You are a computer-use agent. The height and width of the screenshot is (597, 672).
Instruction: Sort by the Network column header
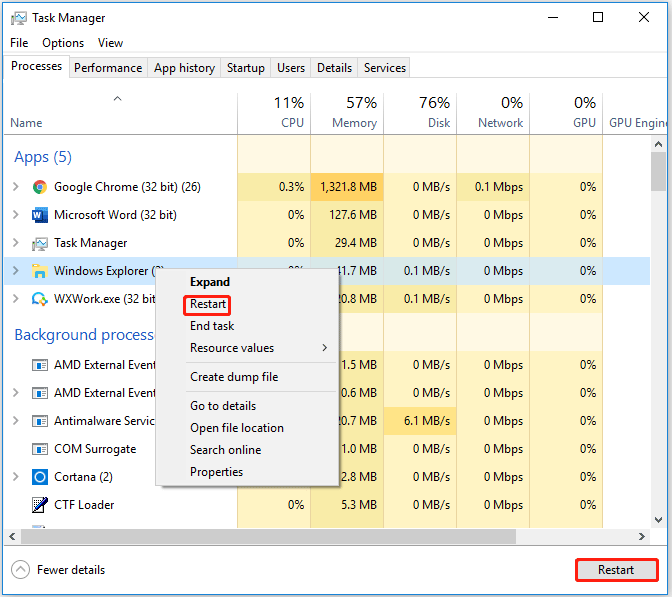[493, 113]
